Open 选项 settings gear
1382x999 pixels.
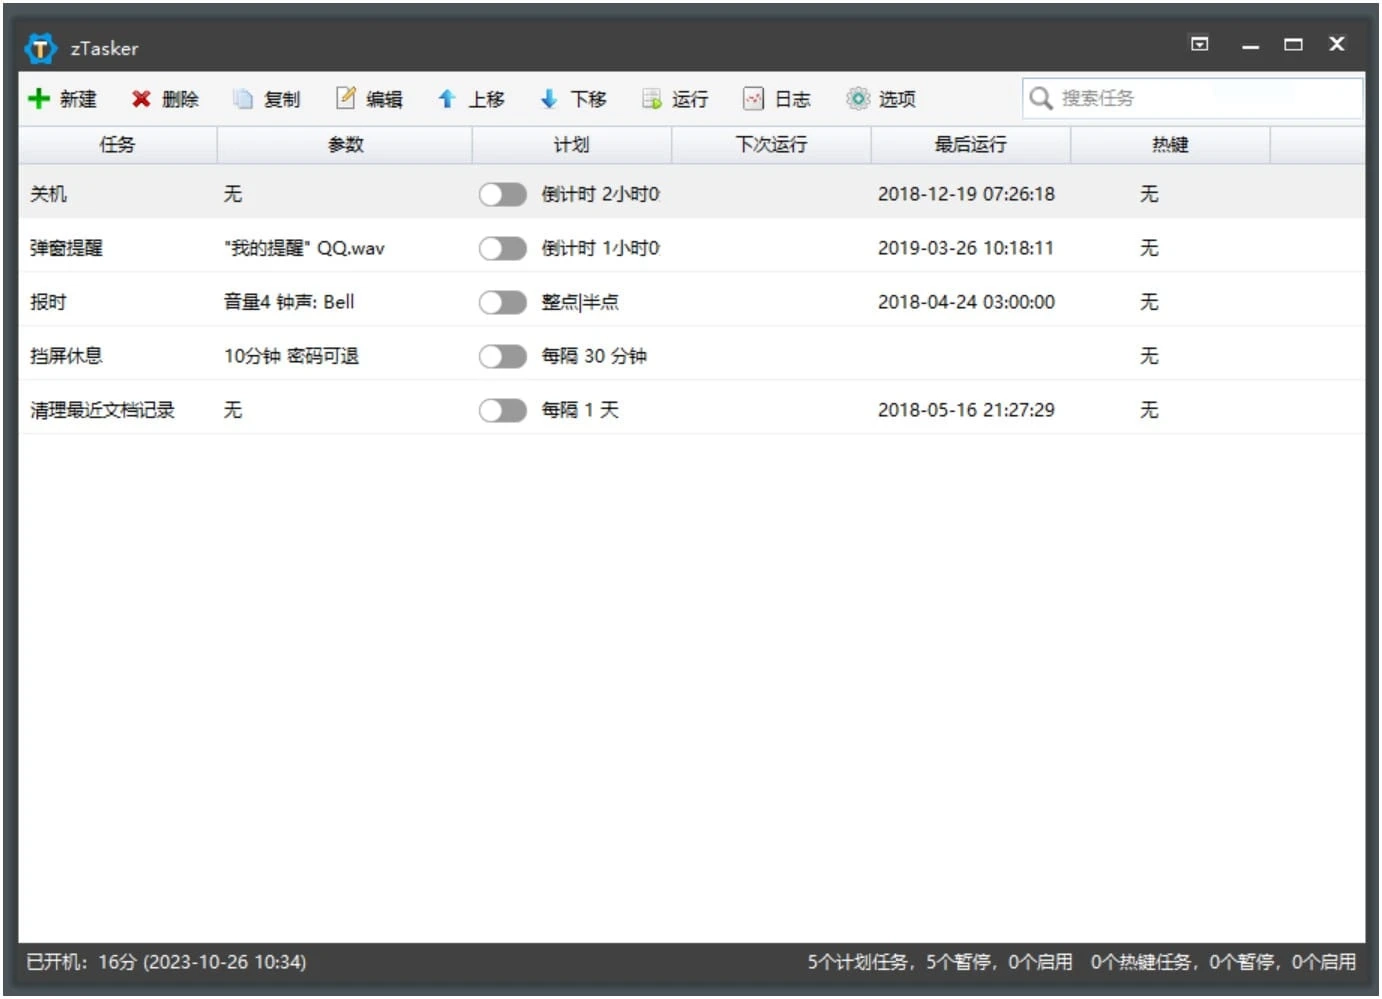click(858, 99)
